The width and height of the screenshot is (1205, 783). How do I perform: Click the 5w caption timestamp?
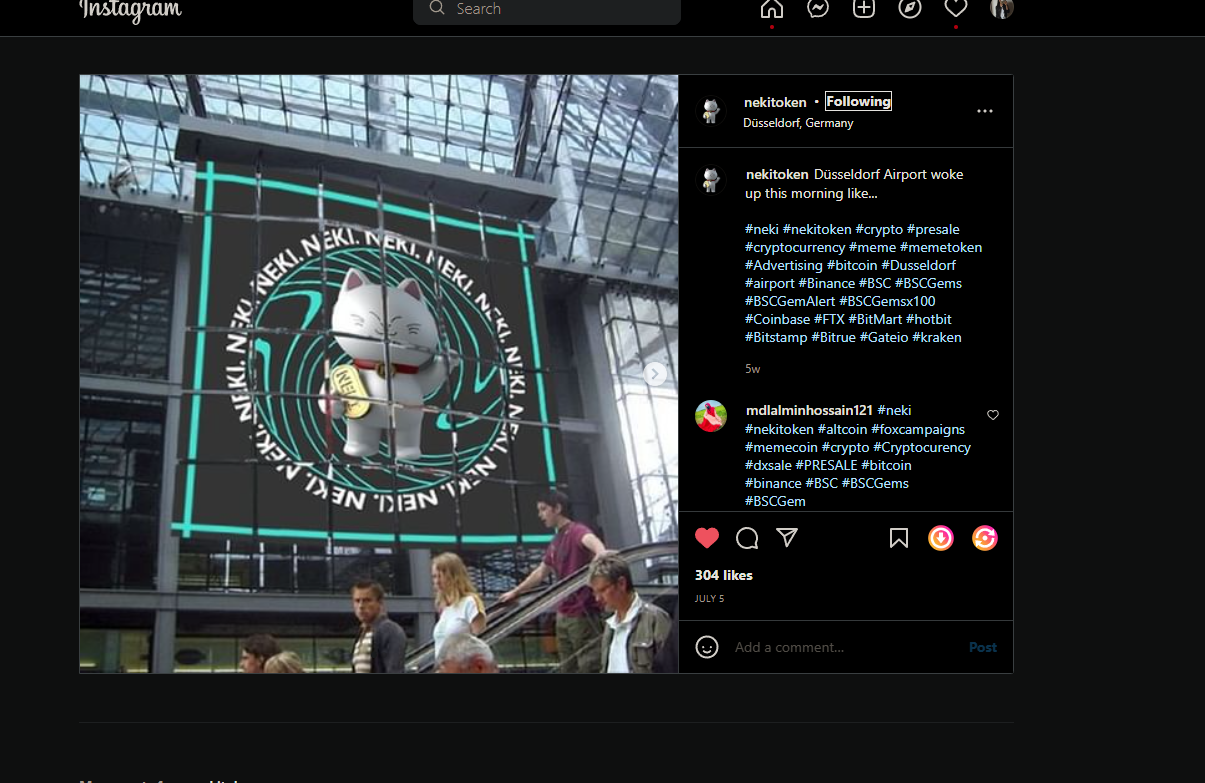point(753,369)
